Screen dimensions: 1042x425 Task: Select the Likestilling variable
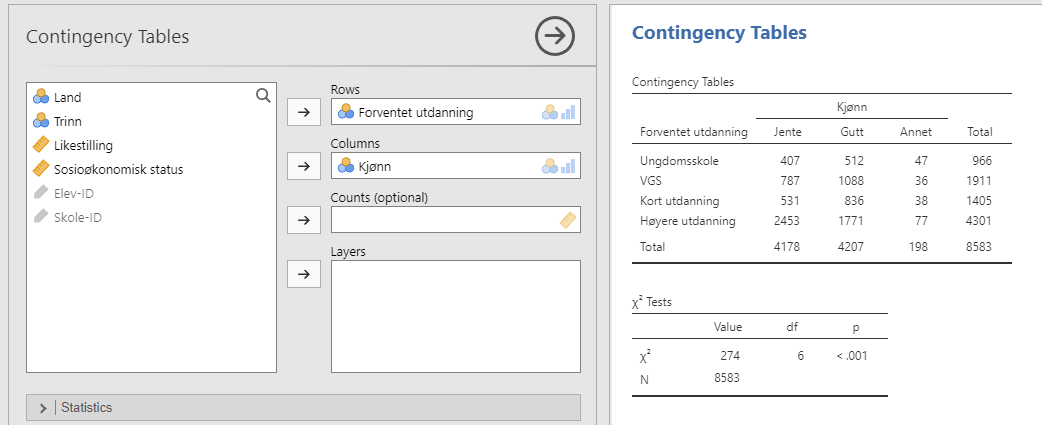(83, 145)
